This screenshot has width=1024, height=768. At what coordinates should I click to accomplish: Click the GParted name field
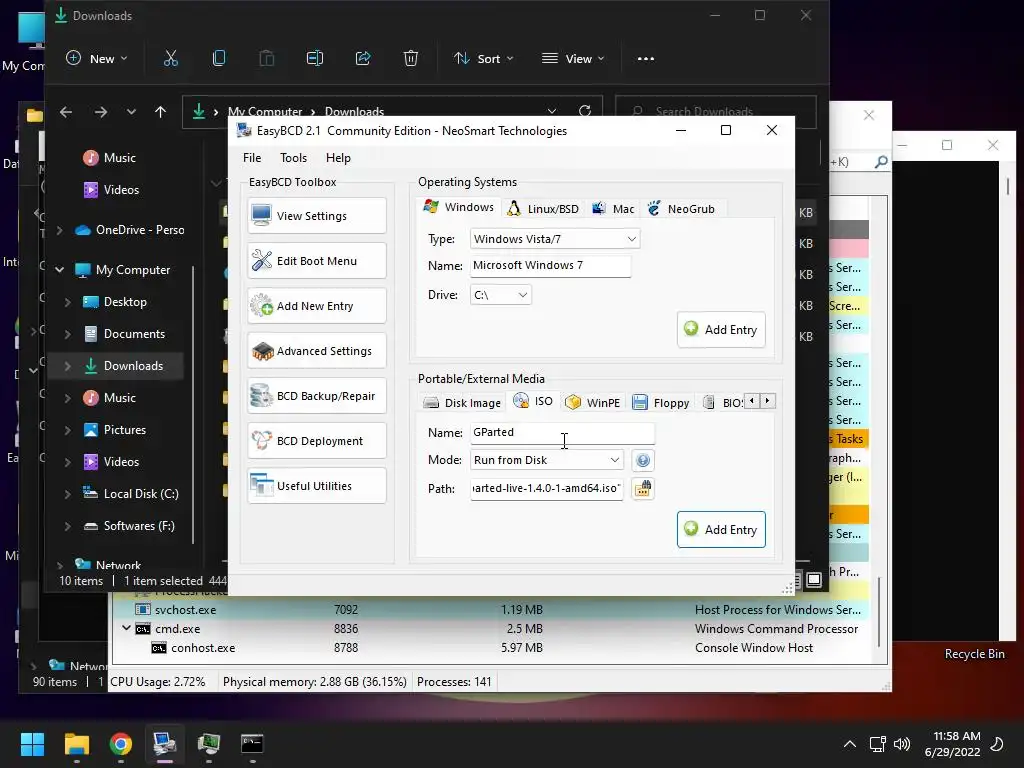562,432
